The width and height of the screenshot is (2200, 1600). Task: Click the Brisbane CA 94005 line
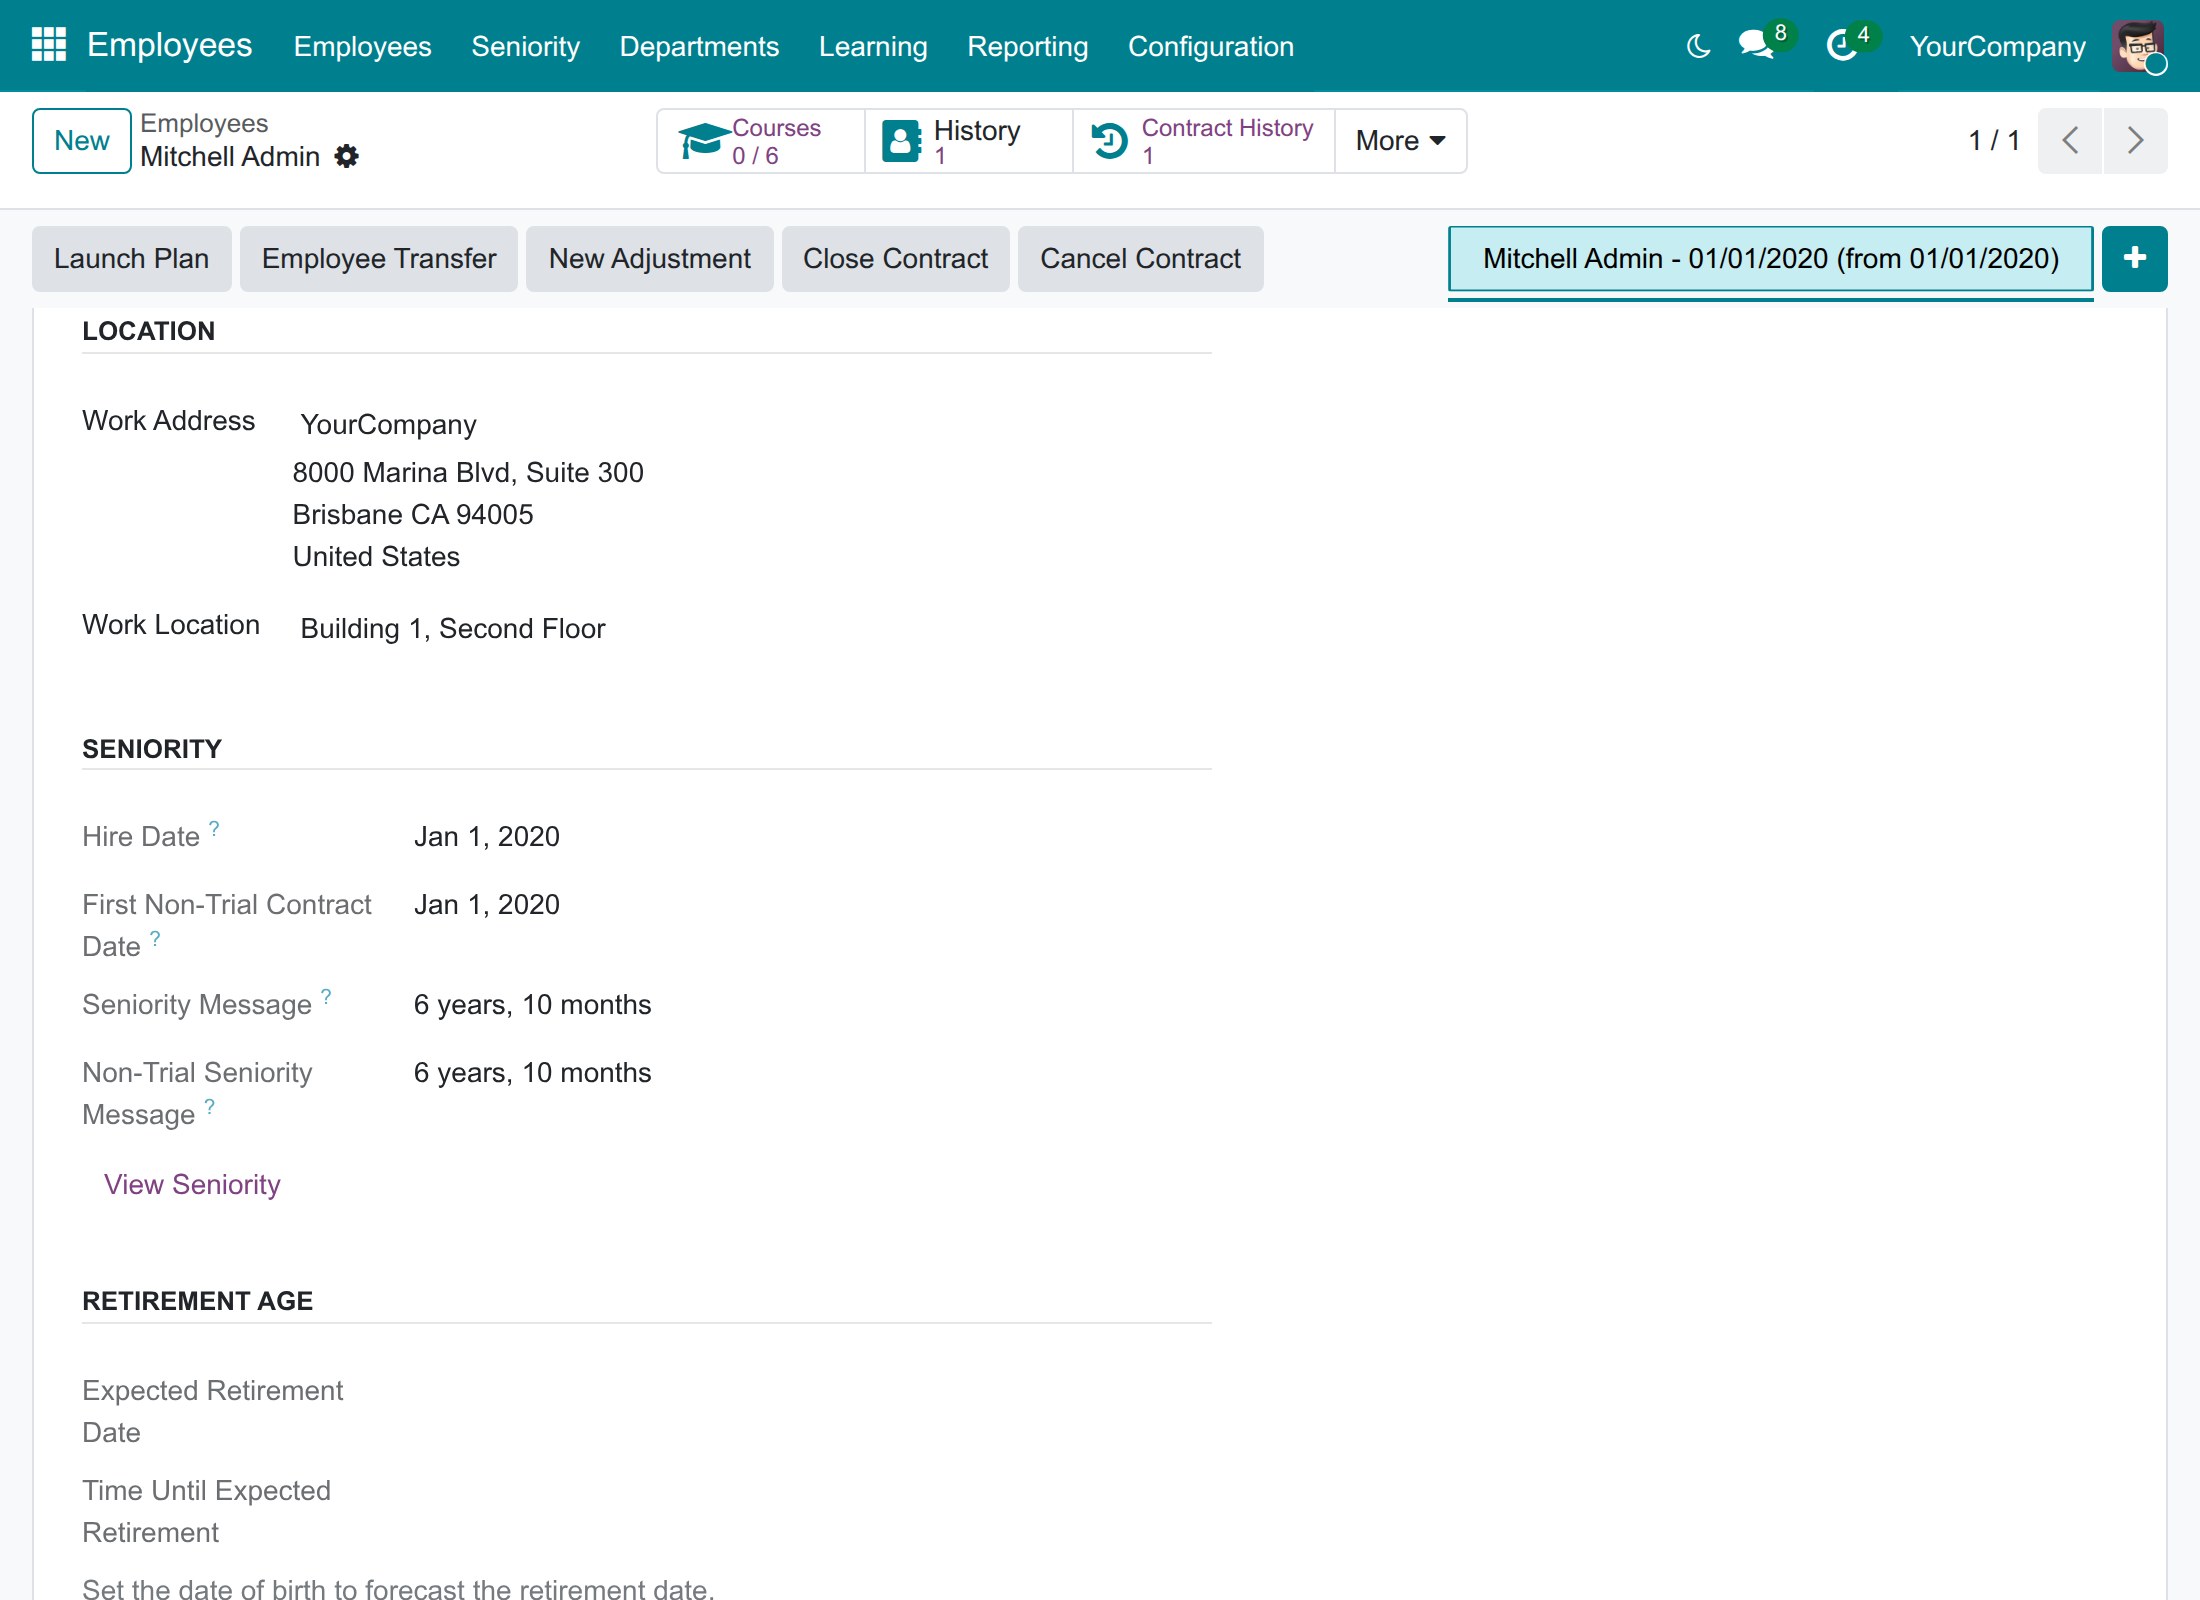point(413,515)
